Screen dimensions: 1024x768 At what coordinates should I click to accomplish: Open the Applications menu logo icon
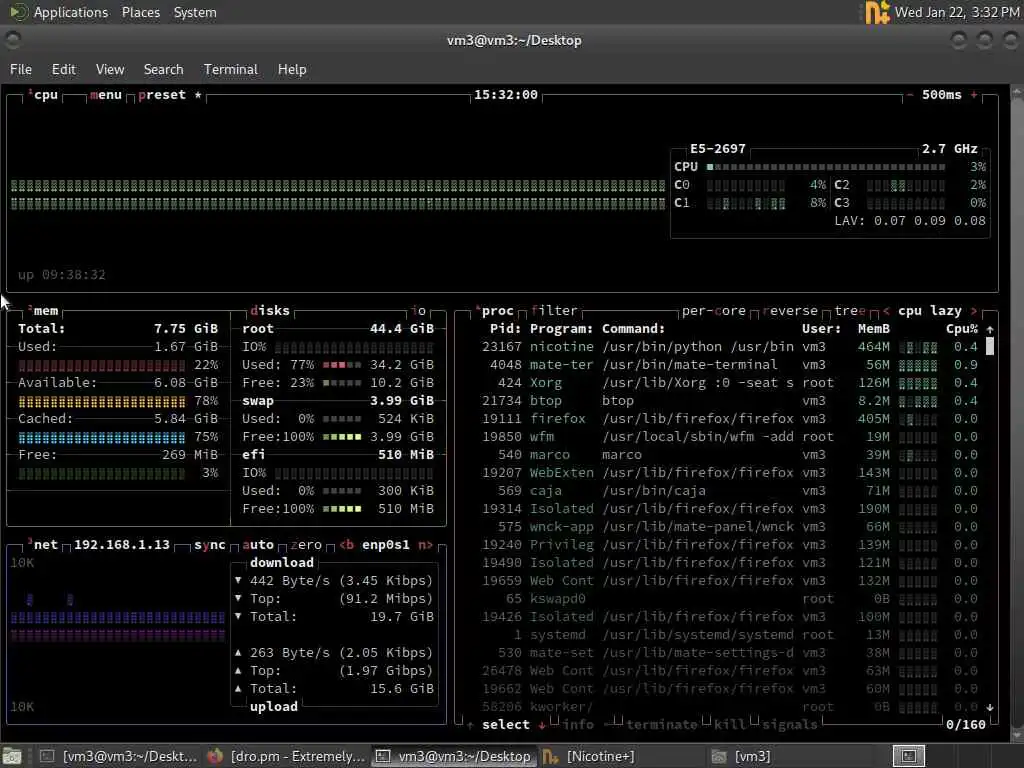click(x=18, y=12)
